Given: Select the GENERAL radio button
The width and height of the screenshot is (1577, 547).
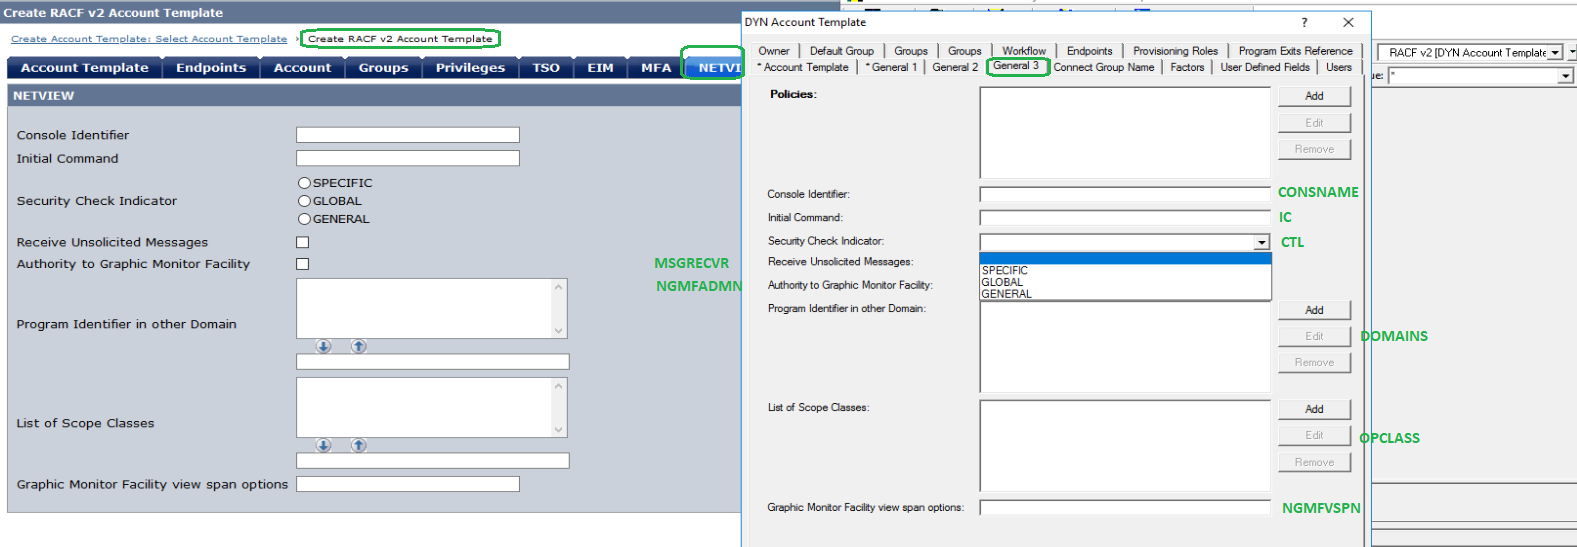Looking at the screenshot, I should [304, 219].
